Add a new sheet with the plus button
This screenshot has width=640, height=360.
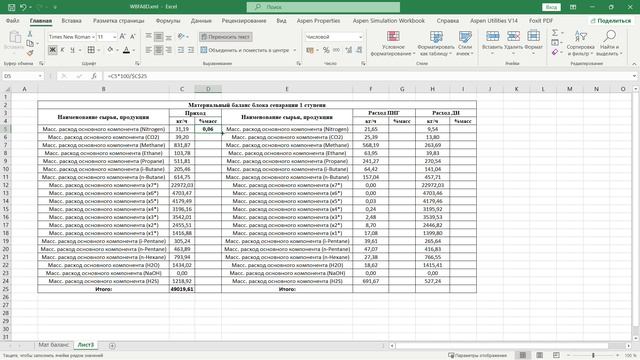point(112,346)
